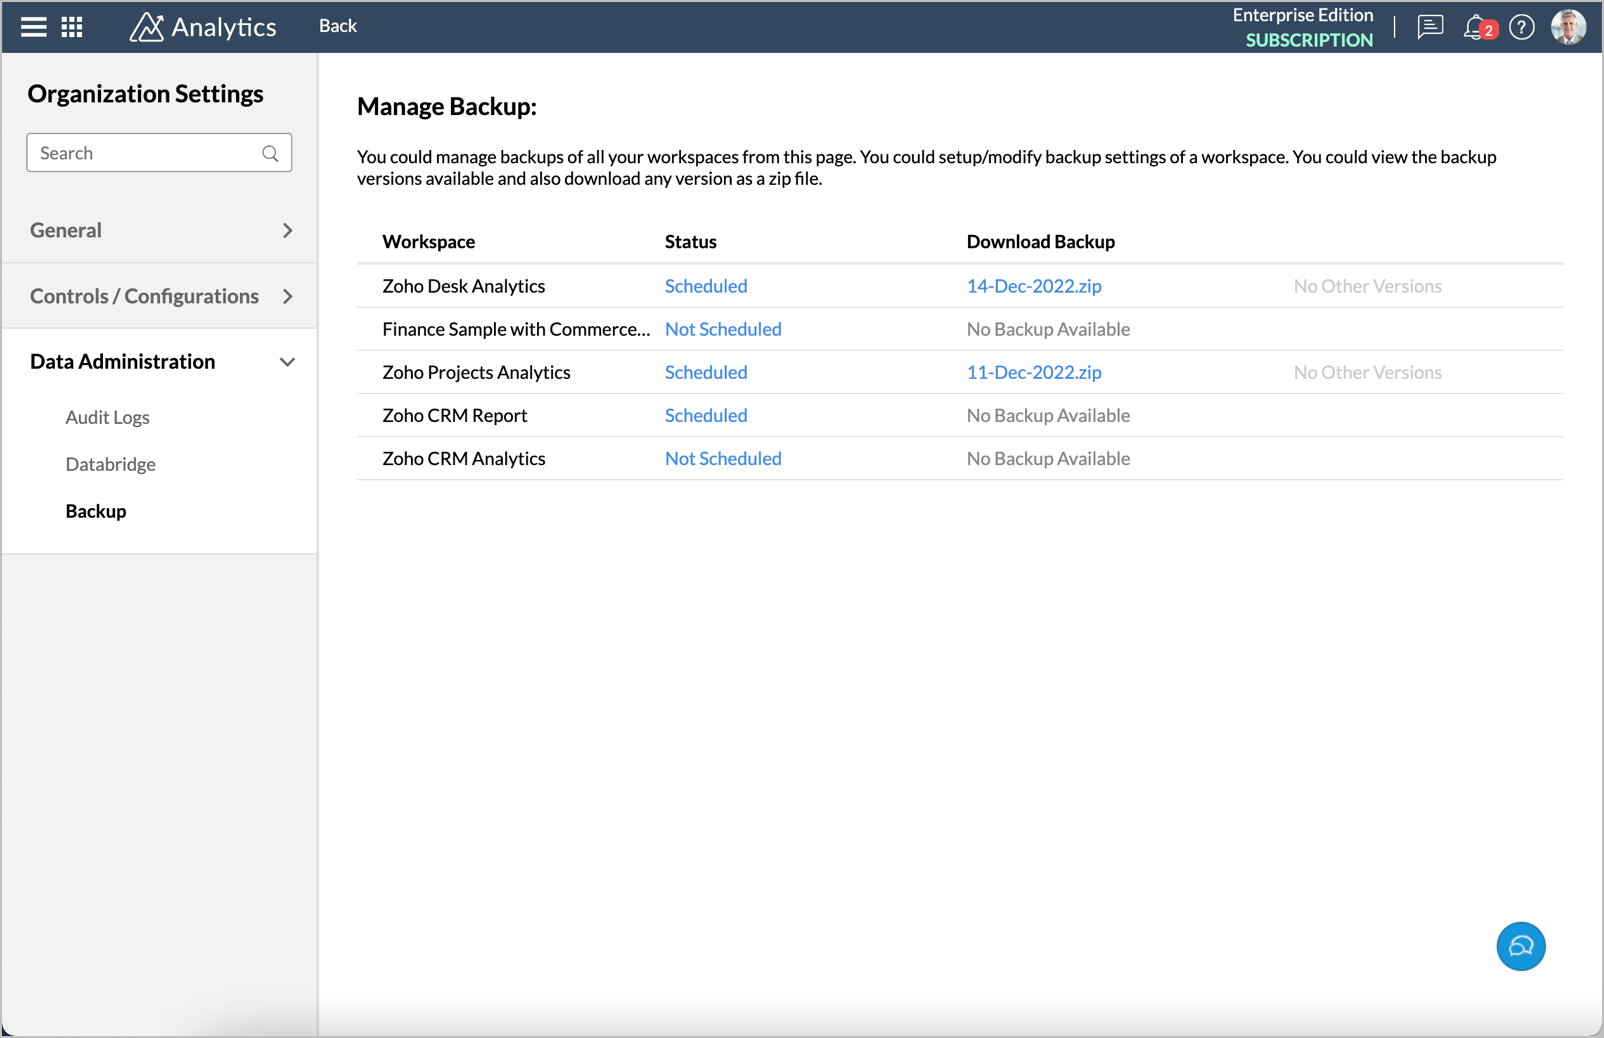The height and width of the screenshot is (1038, 1604).
Task: Click the Zoho CRM Report workspace name
Action: 455,415
